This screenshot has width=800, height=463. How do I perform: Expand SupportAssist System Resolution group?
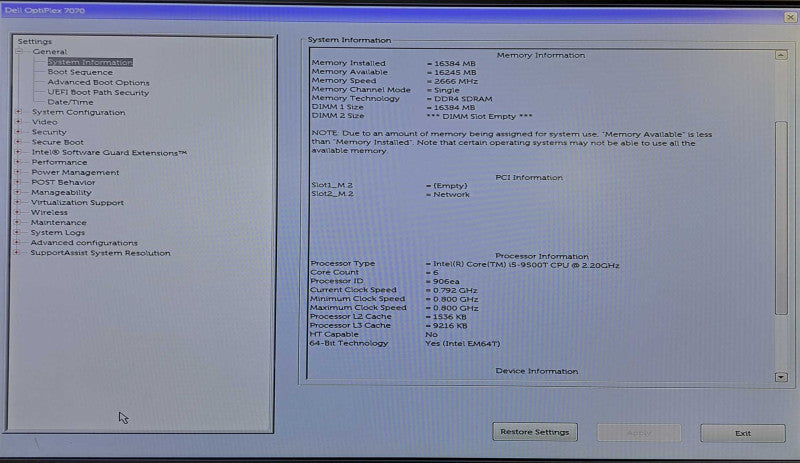(17, 253)
